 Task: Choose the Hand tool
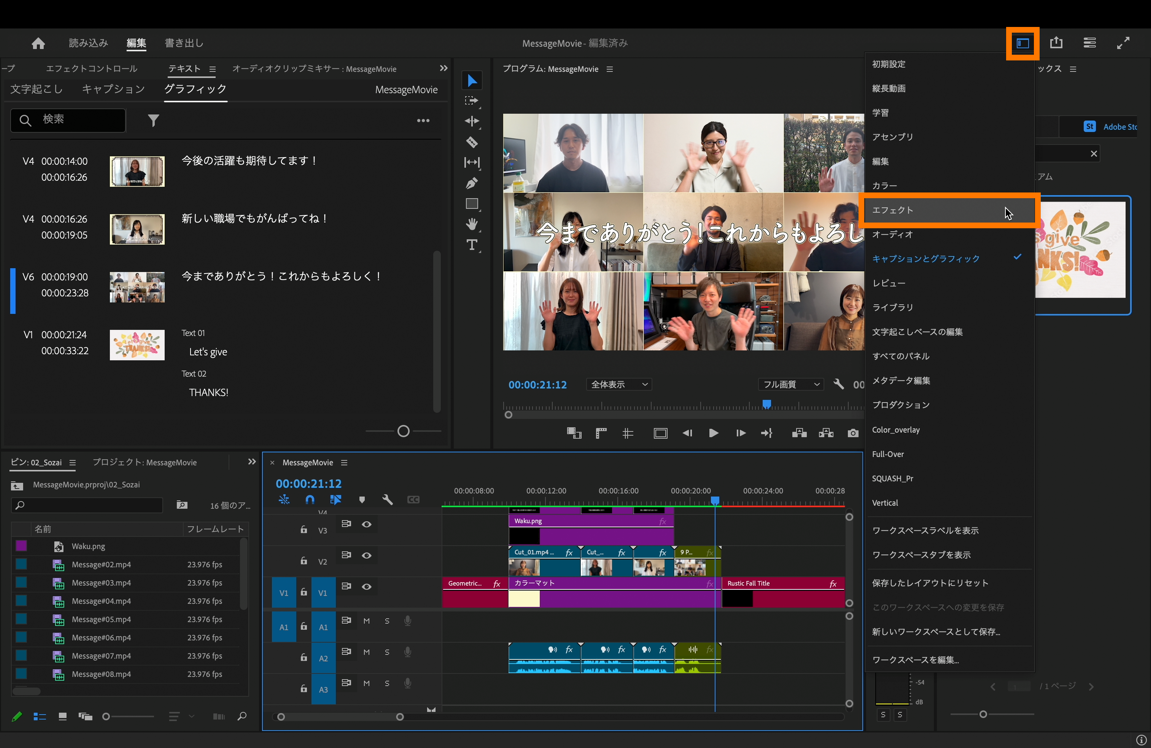(472, 224)
